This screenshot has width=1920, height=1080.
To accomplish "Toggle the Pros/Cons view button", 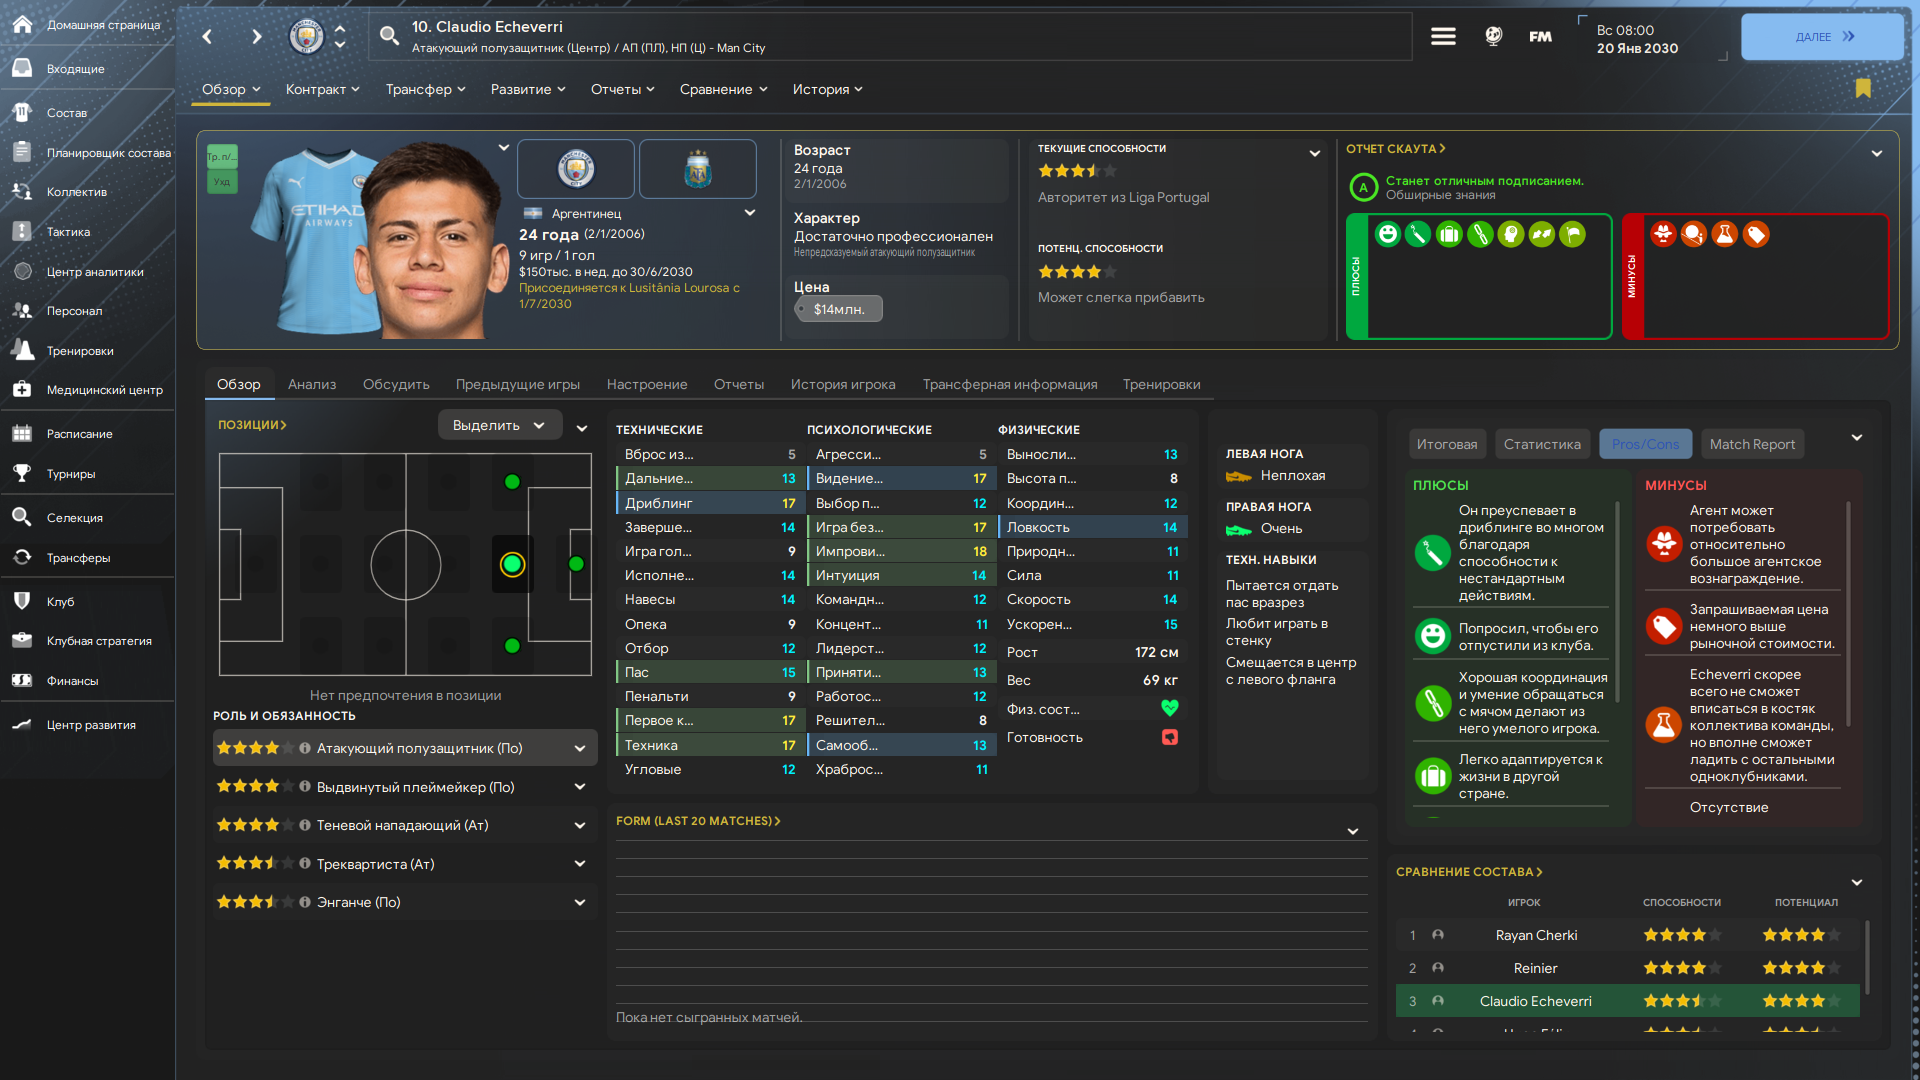I will click(x=1645, y=444).
